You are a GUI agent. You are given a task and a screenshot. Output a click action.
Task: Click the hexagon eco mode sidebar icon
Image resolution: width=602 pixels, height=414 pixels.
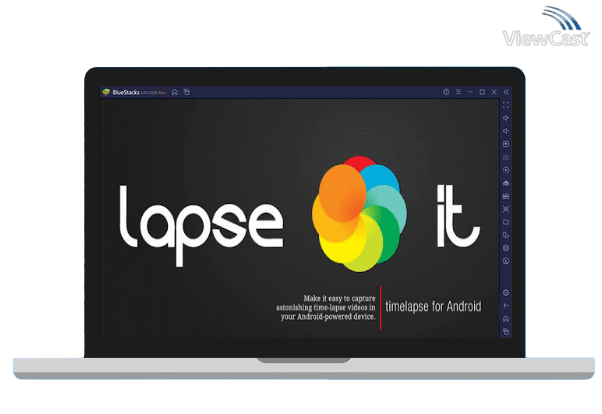point(506,248)
